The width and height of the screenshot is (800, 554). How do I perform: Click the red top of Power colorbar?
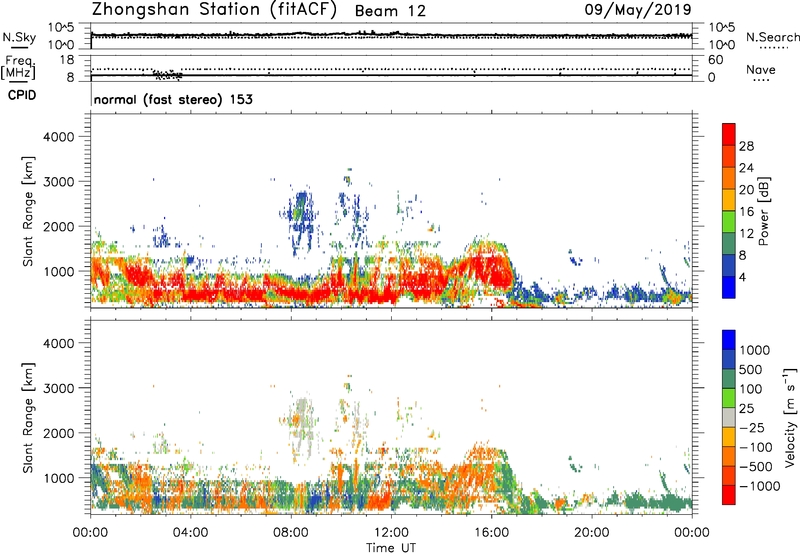coord(729,134)
